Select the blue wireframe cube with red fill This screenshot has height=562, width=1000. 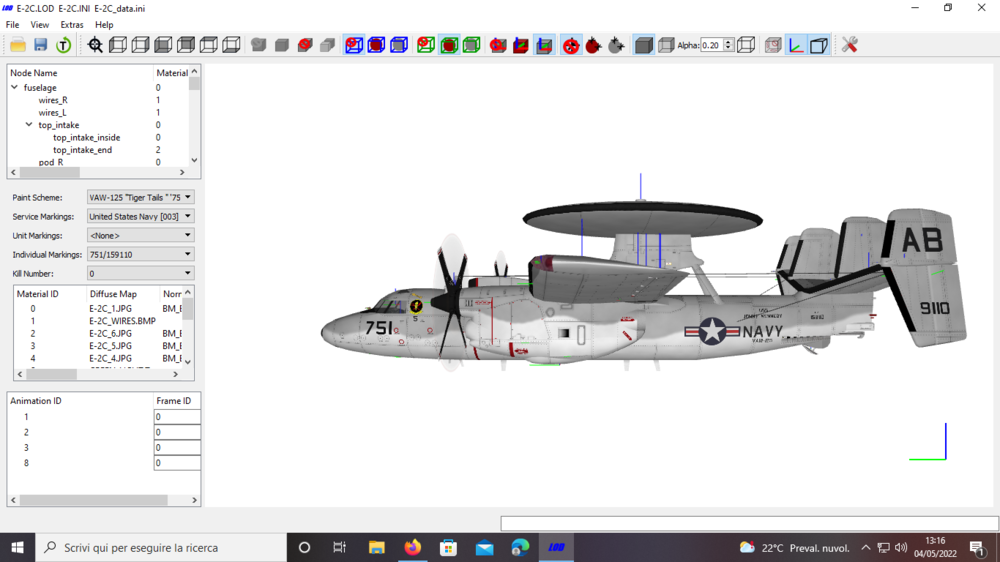tap(376, 45)
